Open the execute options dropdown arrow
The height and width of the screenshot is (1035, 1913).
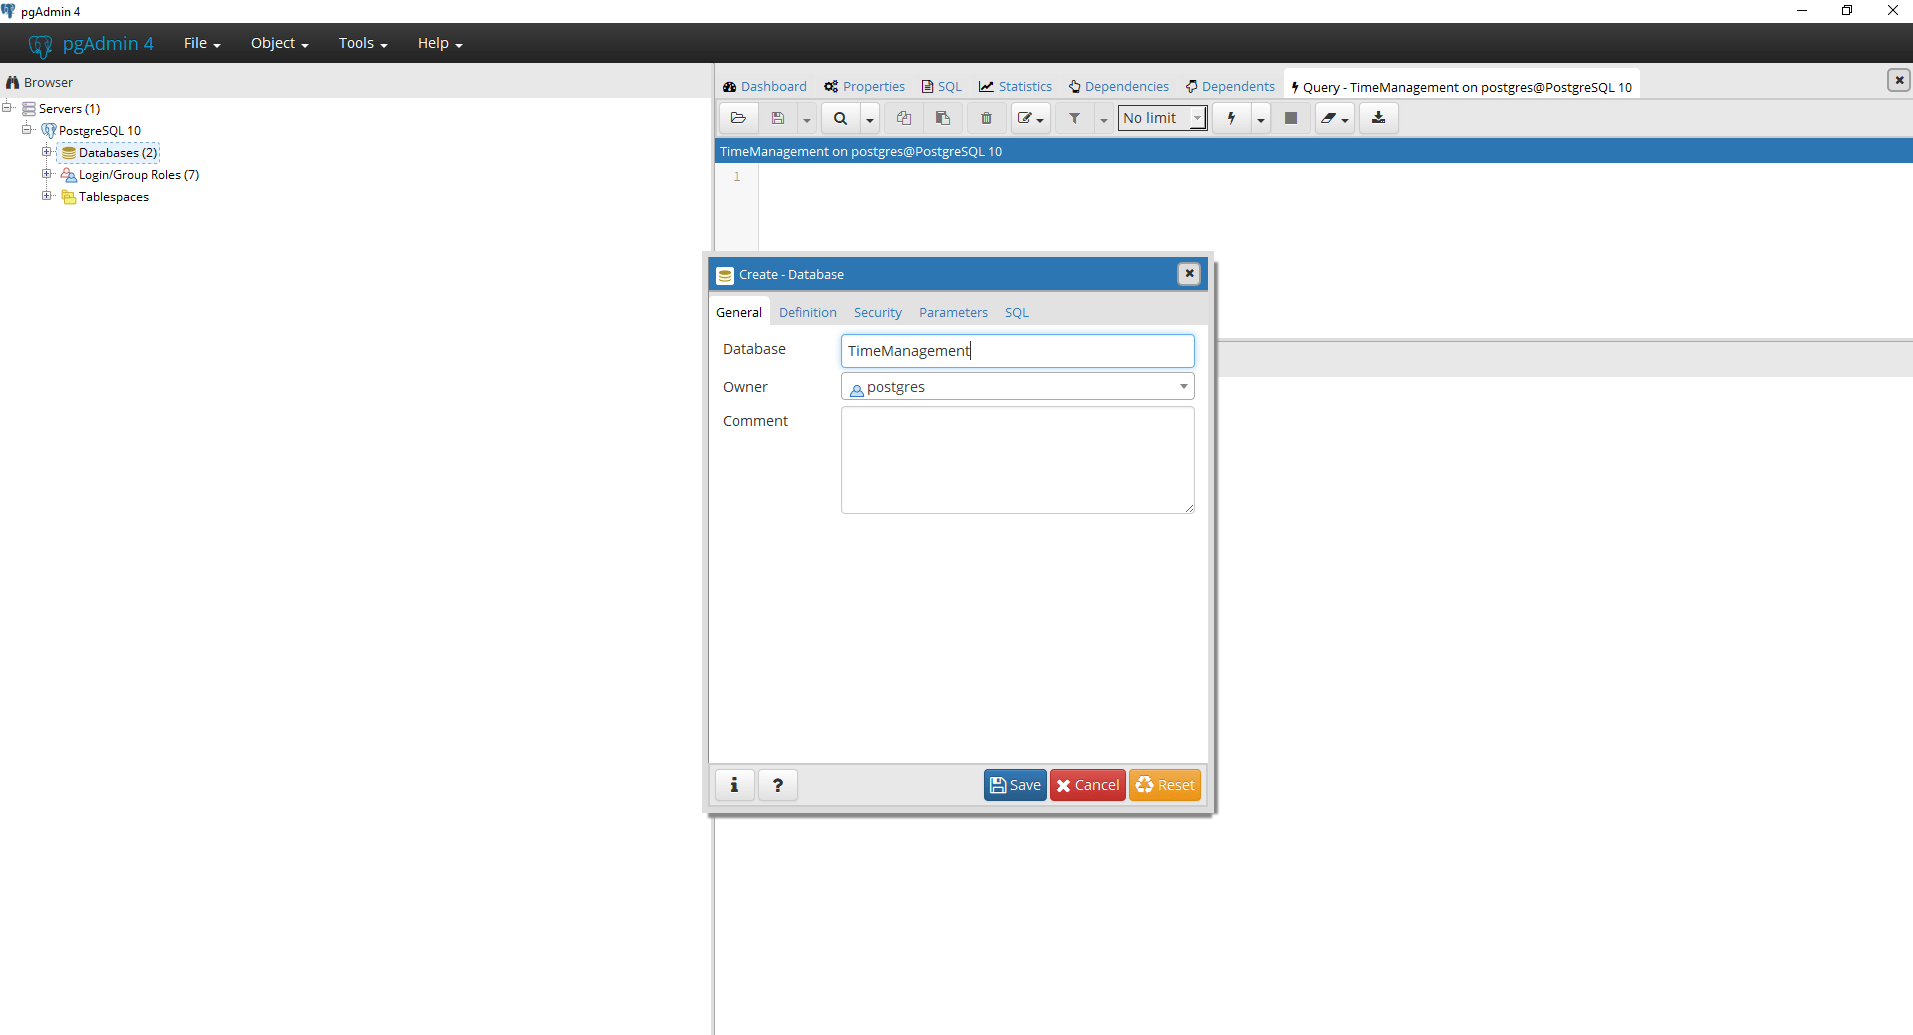pos(1260,119)
